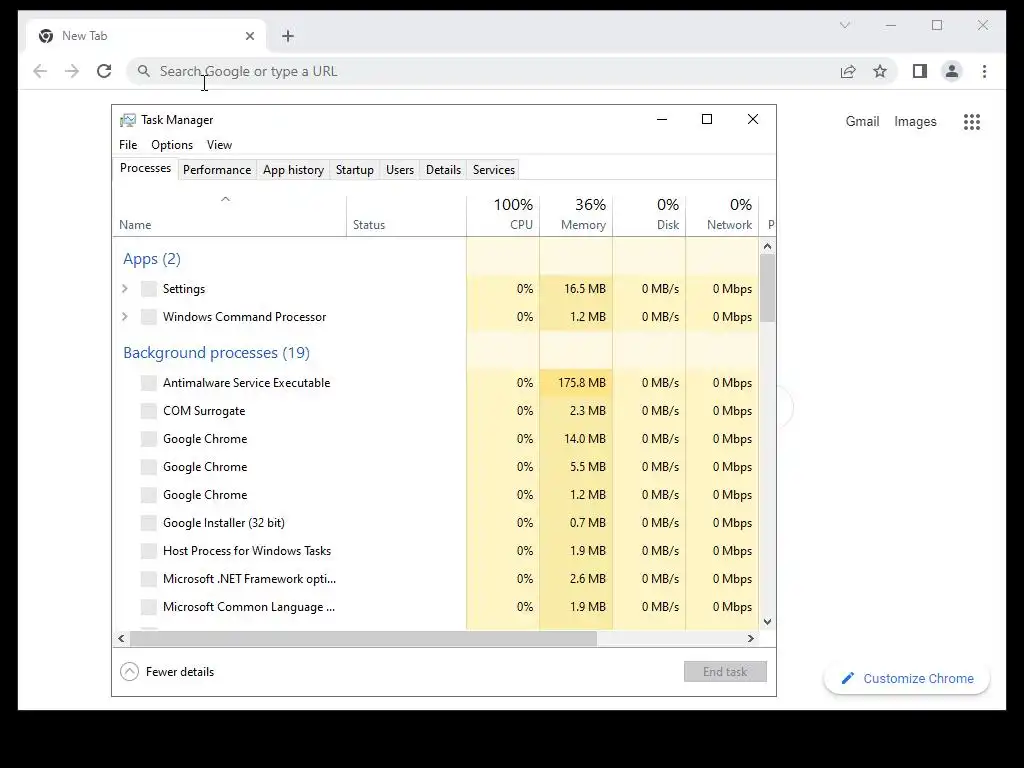Click Chrome's forward navigation arrow
This screenshot has width=1024, height=768.
72,71
